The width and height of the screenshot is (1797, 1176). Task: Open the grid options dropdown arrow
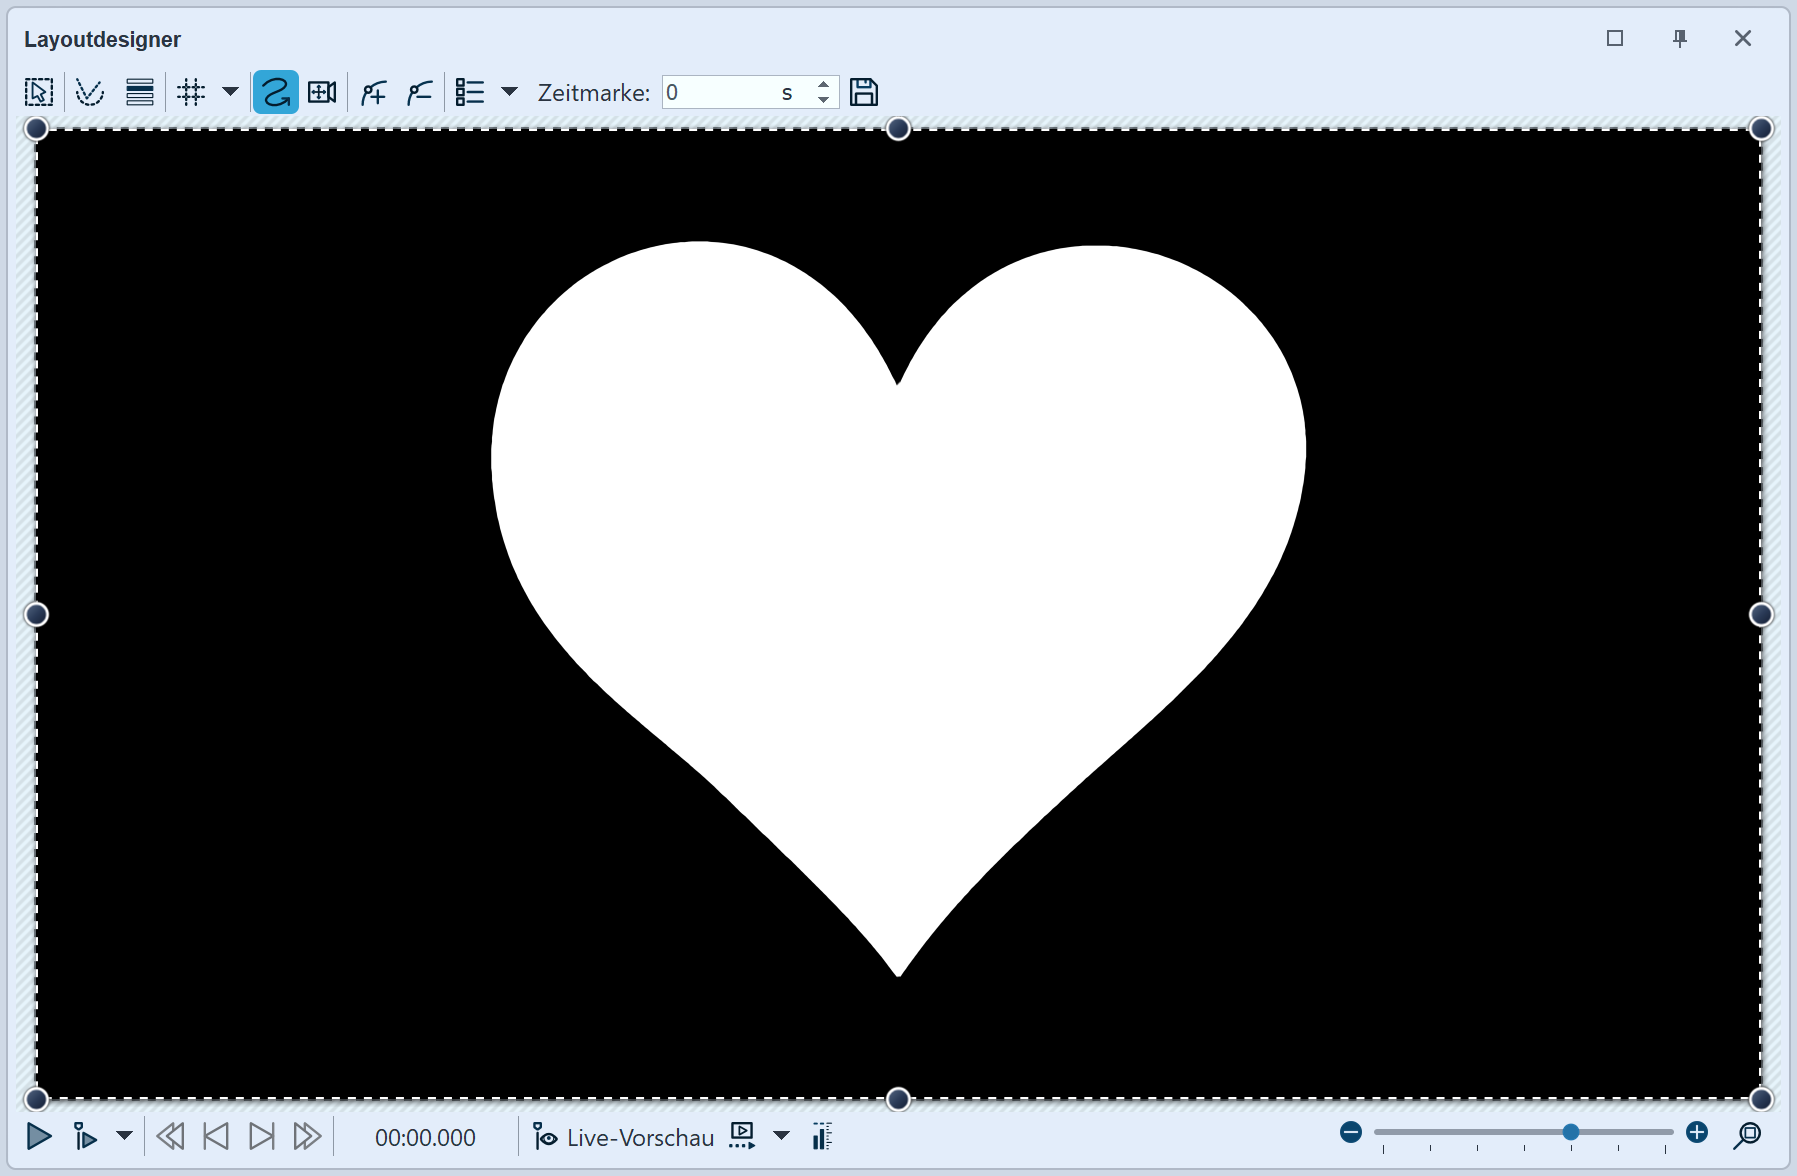tap(230, 92)
